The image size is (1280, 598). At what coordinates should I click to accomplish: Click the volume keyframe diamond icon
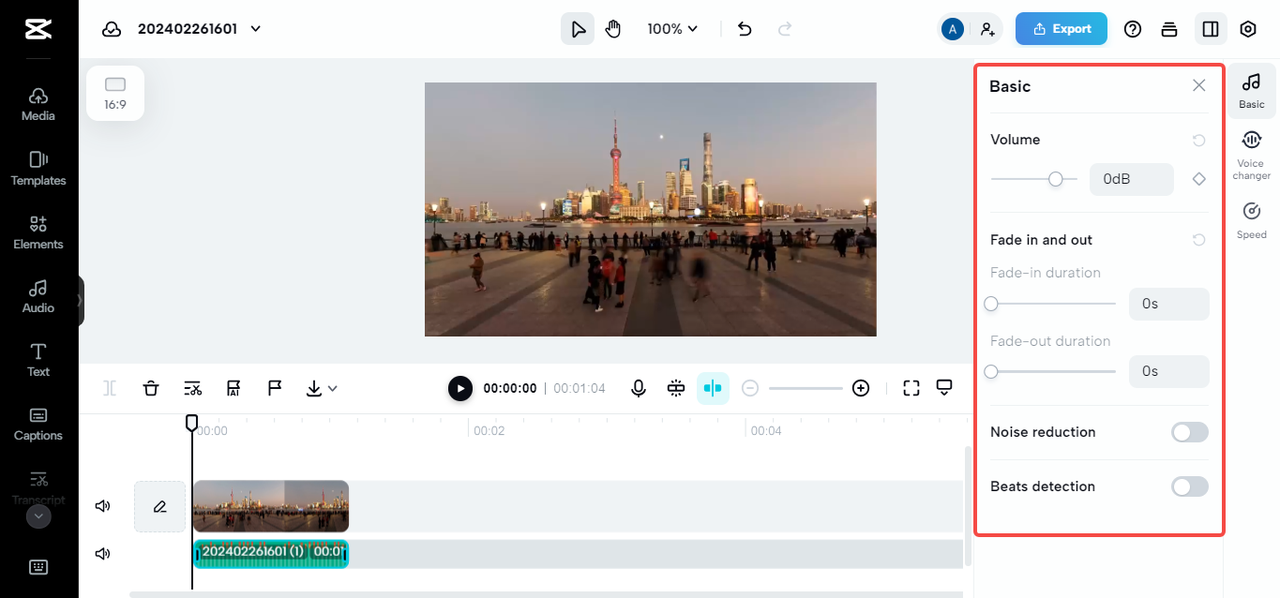click(1198, 179)
